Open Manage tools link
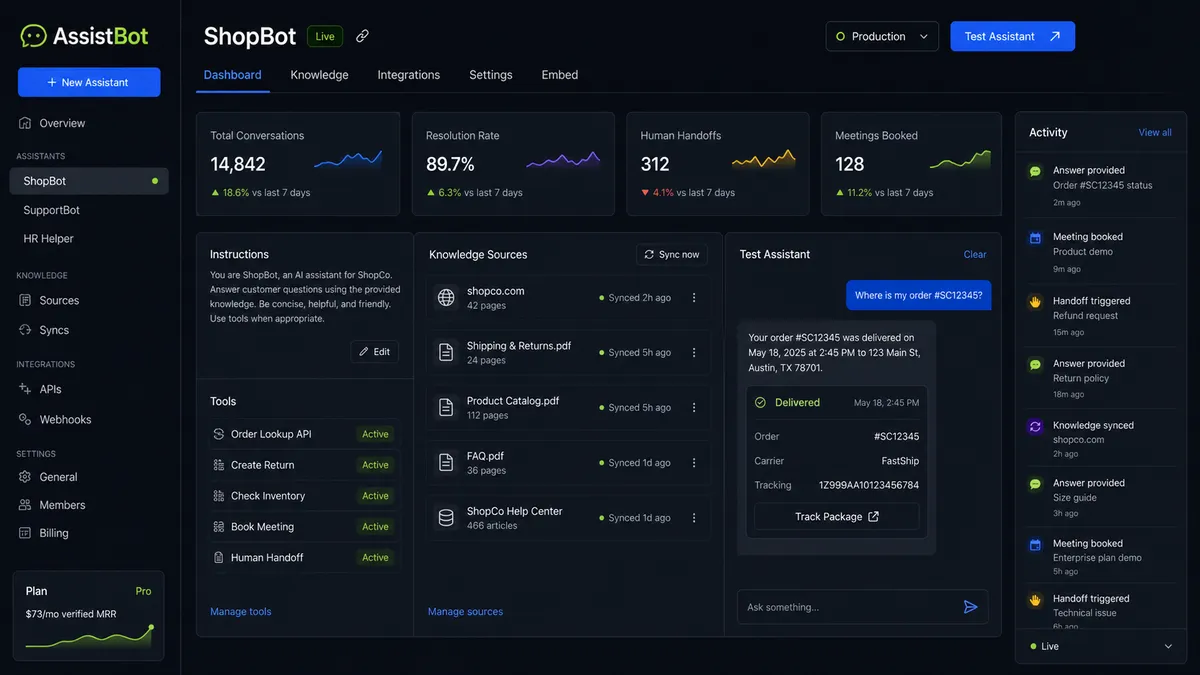The image size is (1200, 675). coord(241,612)
